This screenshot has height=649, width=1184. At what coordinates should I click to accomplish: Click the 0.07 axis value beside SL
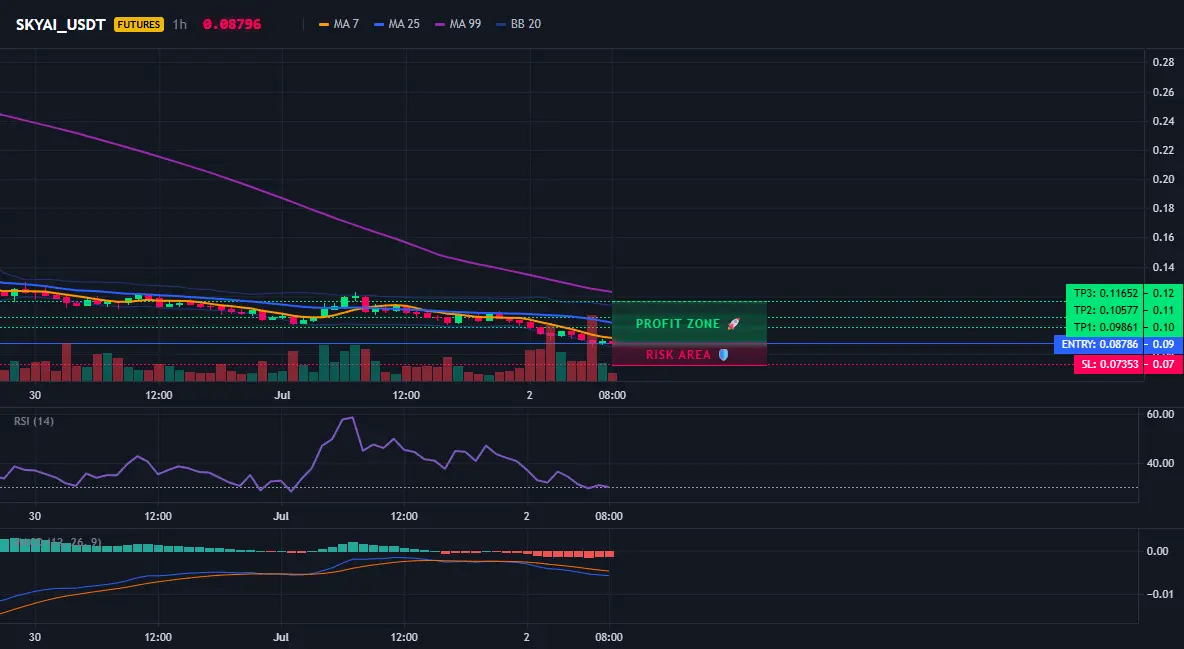[1164, 364]
